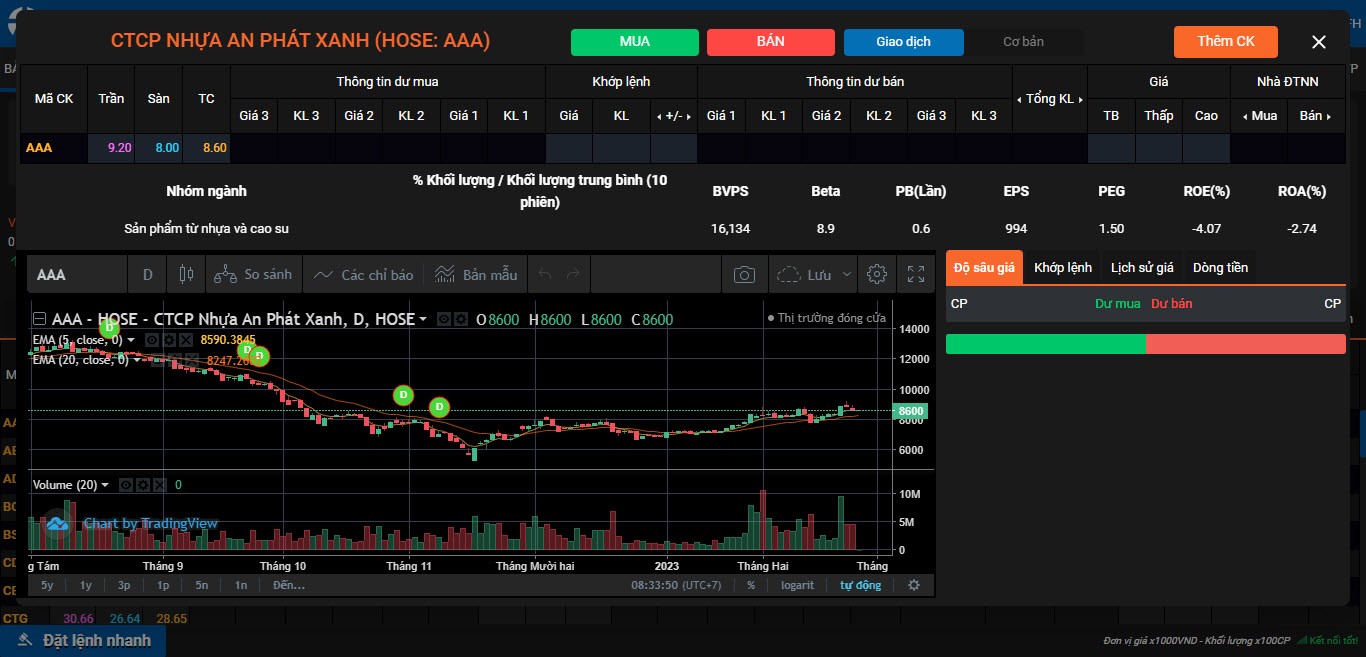Toggle percent scale on chart axis

pyautogui.click(x=750, y=585)
